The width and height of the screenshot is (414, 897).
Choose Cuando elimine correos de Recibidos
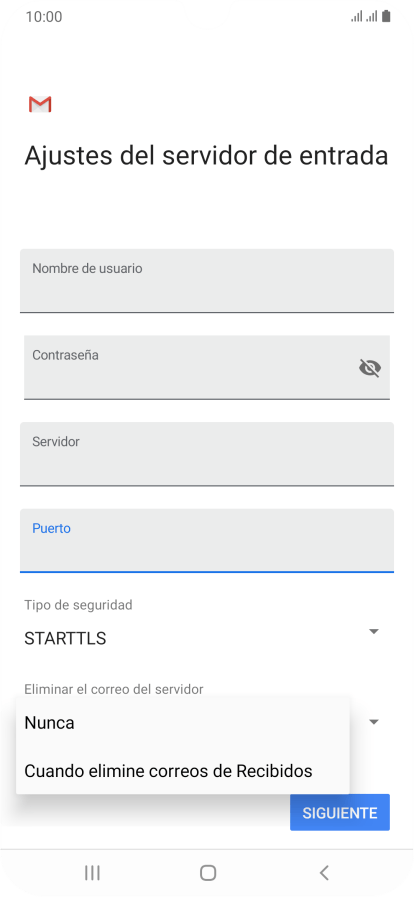pos(183,771)
